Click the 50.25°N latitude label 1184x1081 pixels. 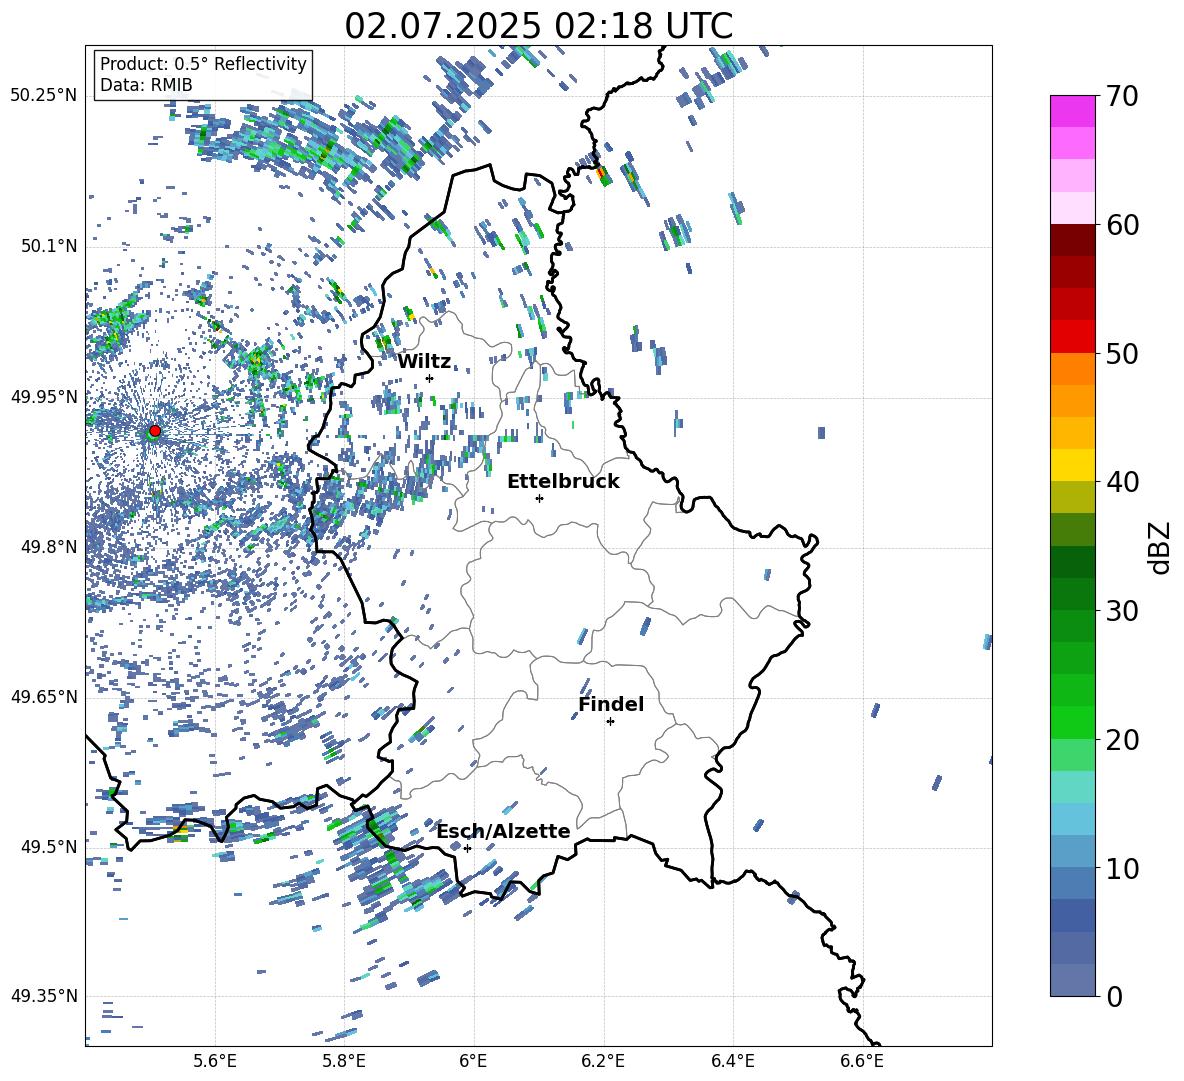tap(44, 96)
